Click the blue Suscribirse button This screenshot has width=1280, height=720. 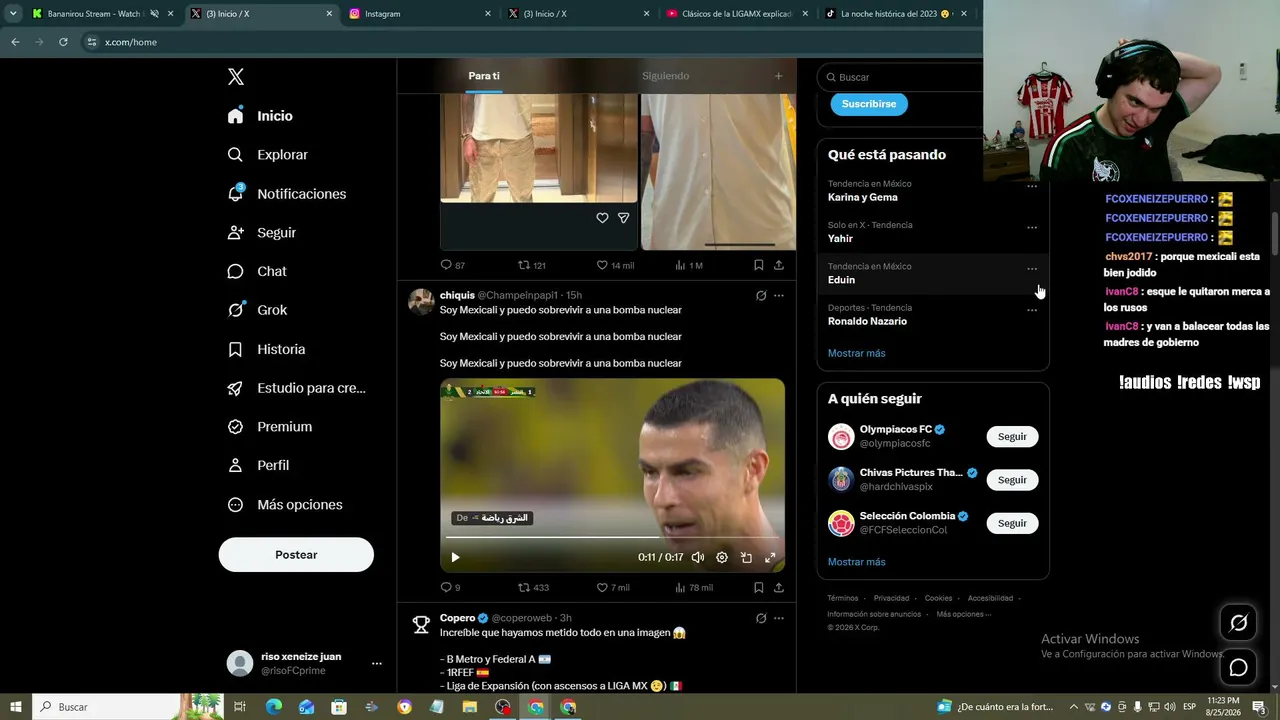869,104
